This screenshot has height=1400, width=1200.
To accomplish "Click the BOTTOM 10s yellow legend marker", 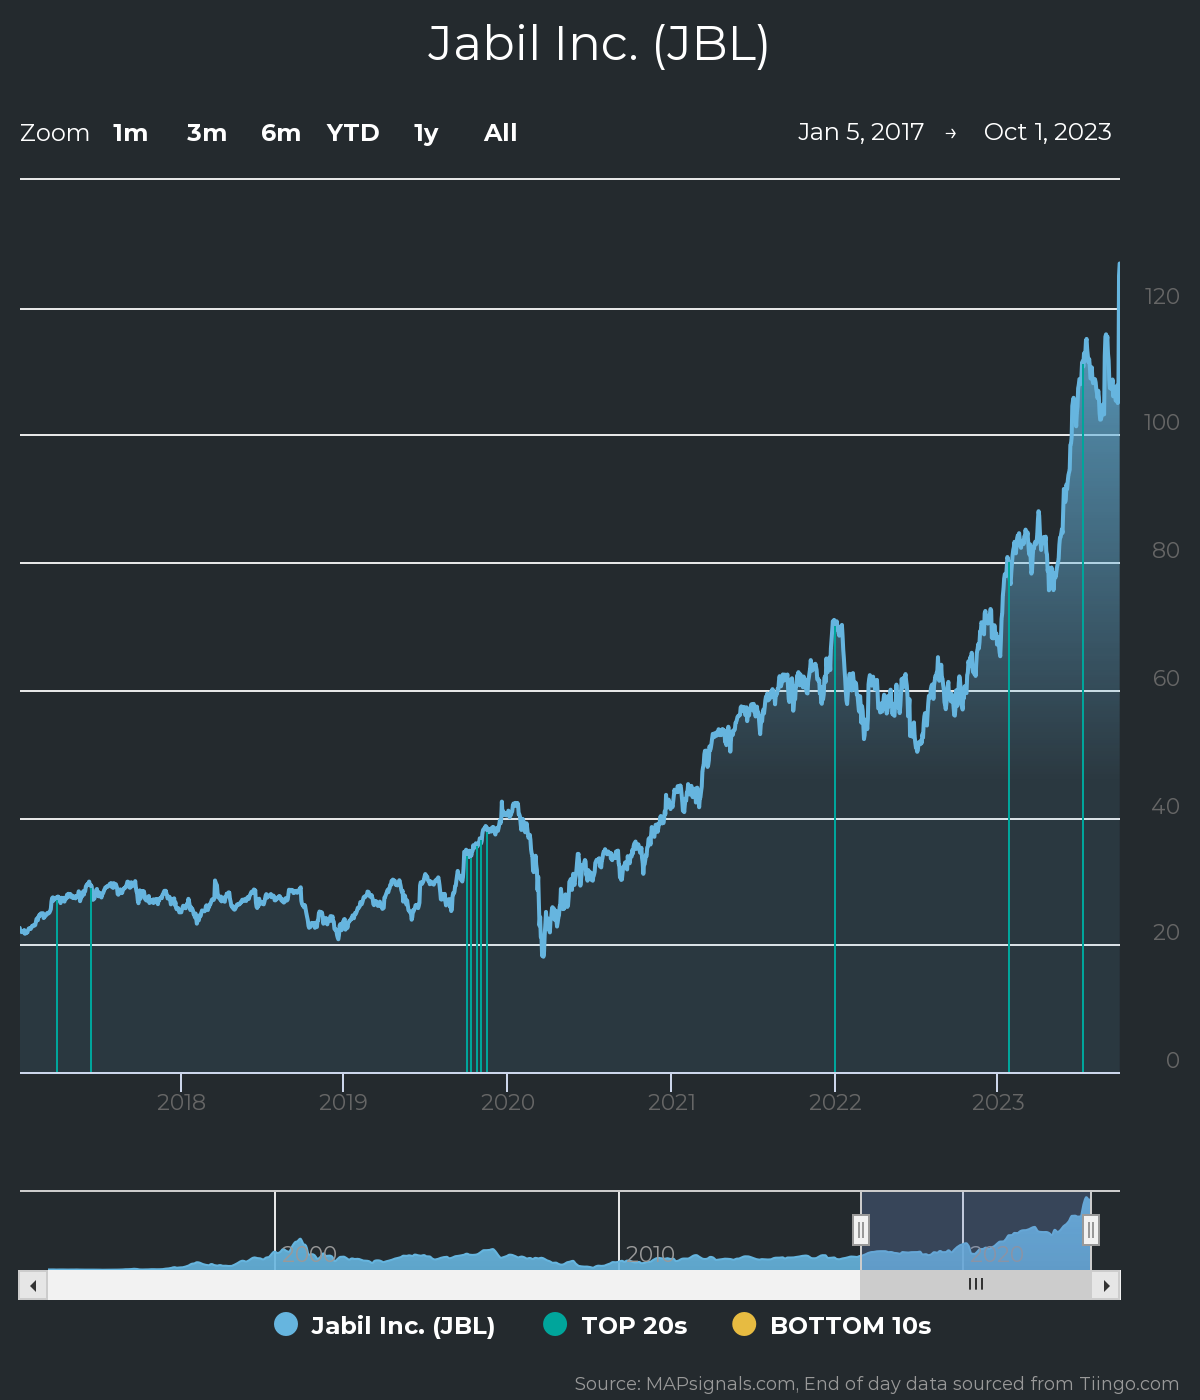I will (x=744, y=1324).
